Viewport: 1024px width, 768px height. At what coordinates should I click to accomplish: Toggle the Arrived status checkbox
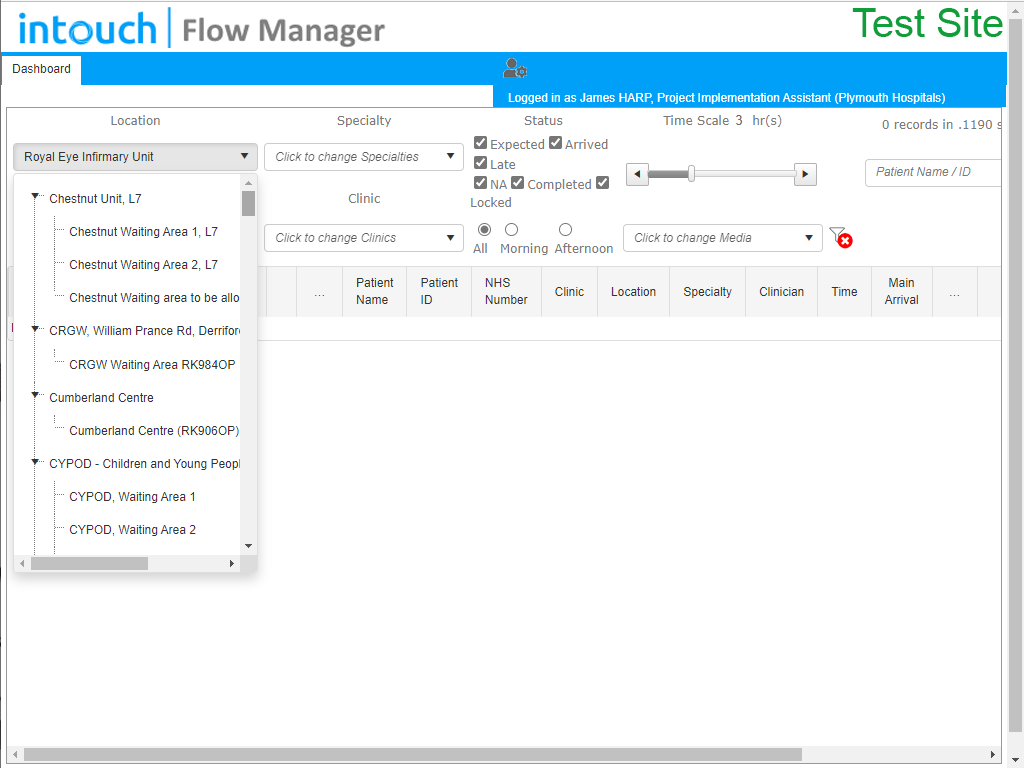coord(555,143)
